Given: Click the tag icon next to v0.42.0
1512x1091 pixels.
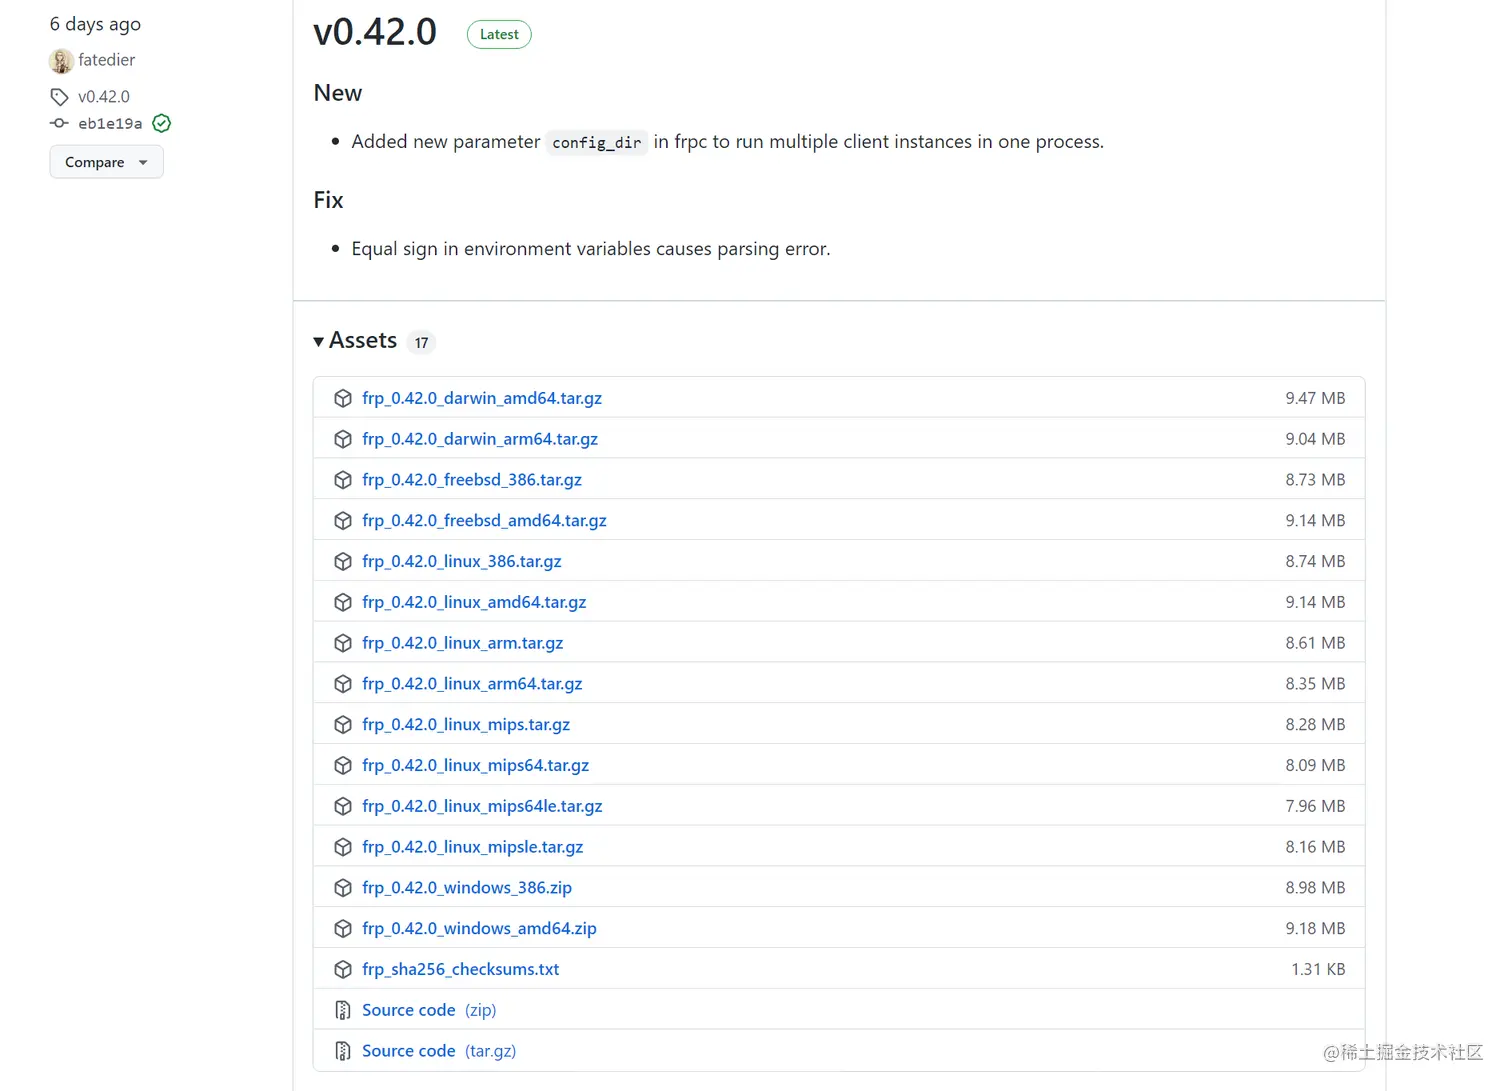Looking at the screenshot, I should [x=59, y=97].
